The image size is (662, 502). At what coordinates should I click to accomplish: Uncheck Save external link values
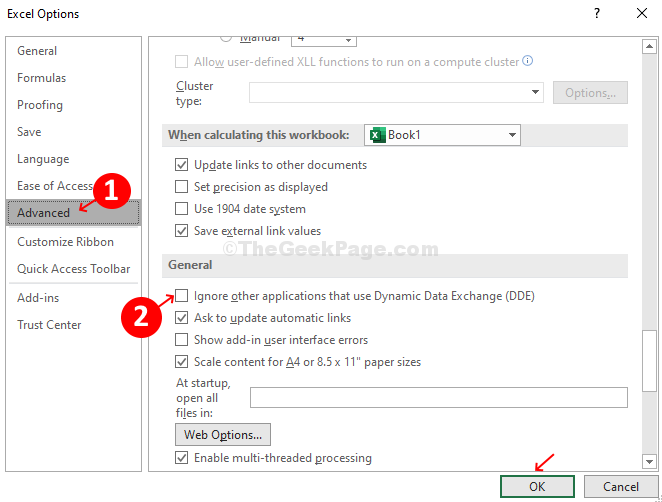coord(182,231)
